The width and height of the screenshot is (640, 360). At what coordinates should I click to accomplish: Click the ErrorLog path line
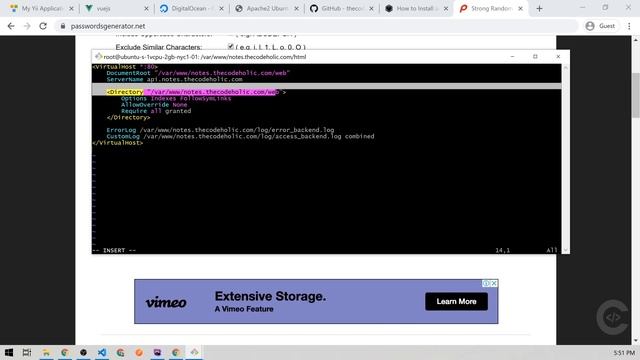[220, 130]
